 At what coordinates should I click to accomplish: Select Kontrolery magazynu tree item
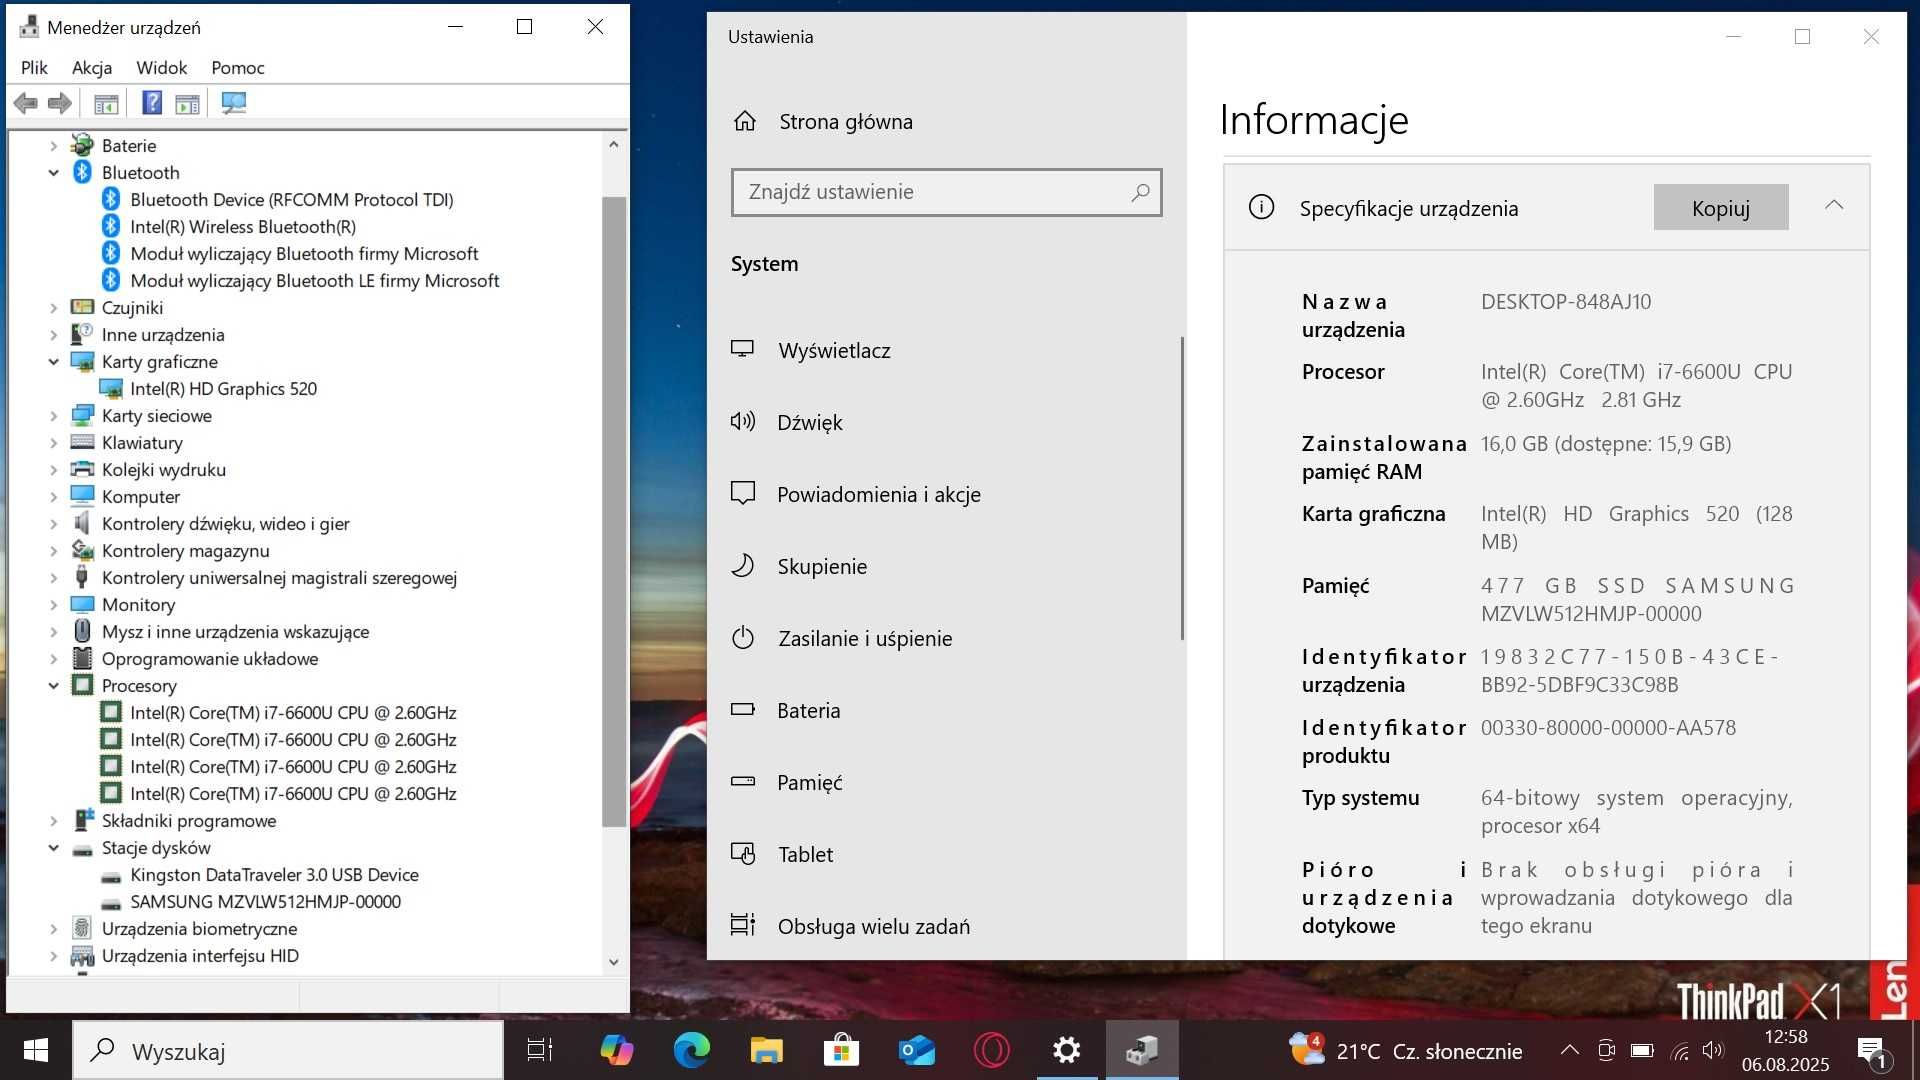[x=185, y=551]
